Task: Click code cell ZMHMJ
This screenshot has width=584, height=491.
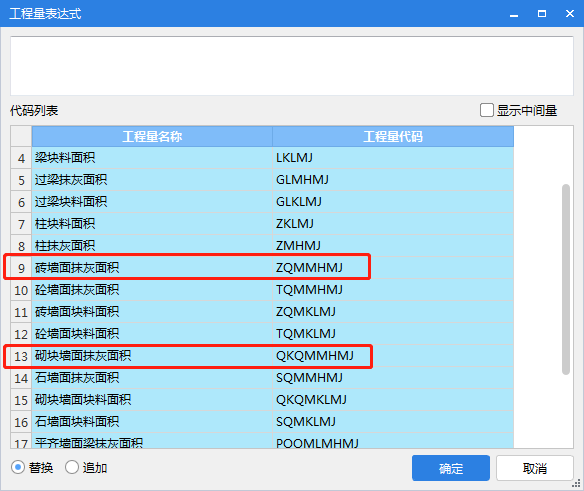Action: (393, 246)
